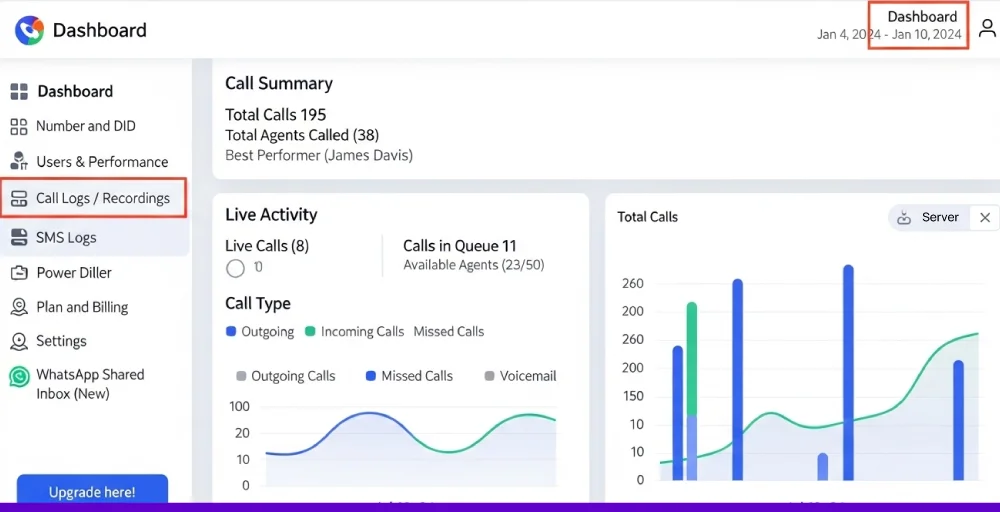Screen dimensions: 1000x512
Task: Click the Call Type heading
Action: (x=258, y=304)
